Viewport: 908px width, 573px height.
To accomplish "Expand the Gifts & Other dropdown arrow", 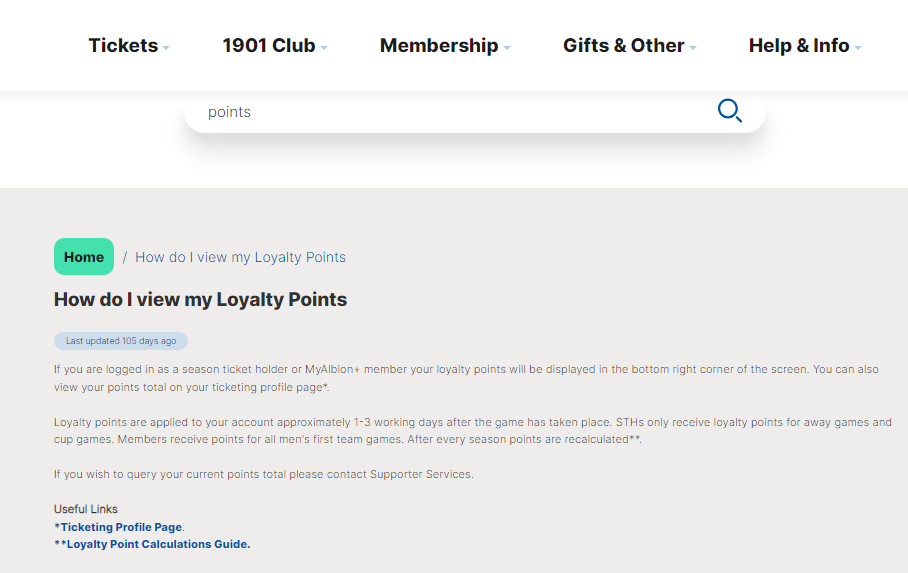I will tap(693, 48).
